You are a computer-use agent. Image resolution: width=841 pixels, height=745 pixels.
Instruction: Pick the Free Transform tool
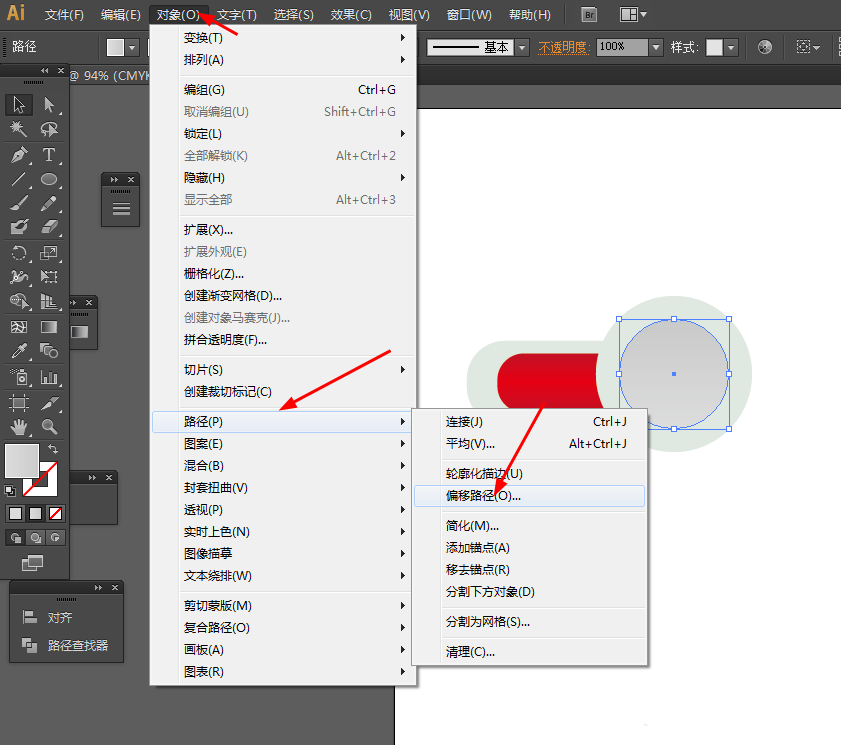click(x=49, y=277)
